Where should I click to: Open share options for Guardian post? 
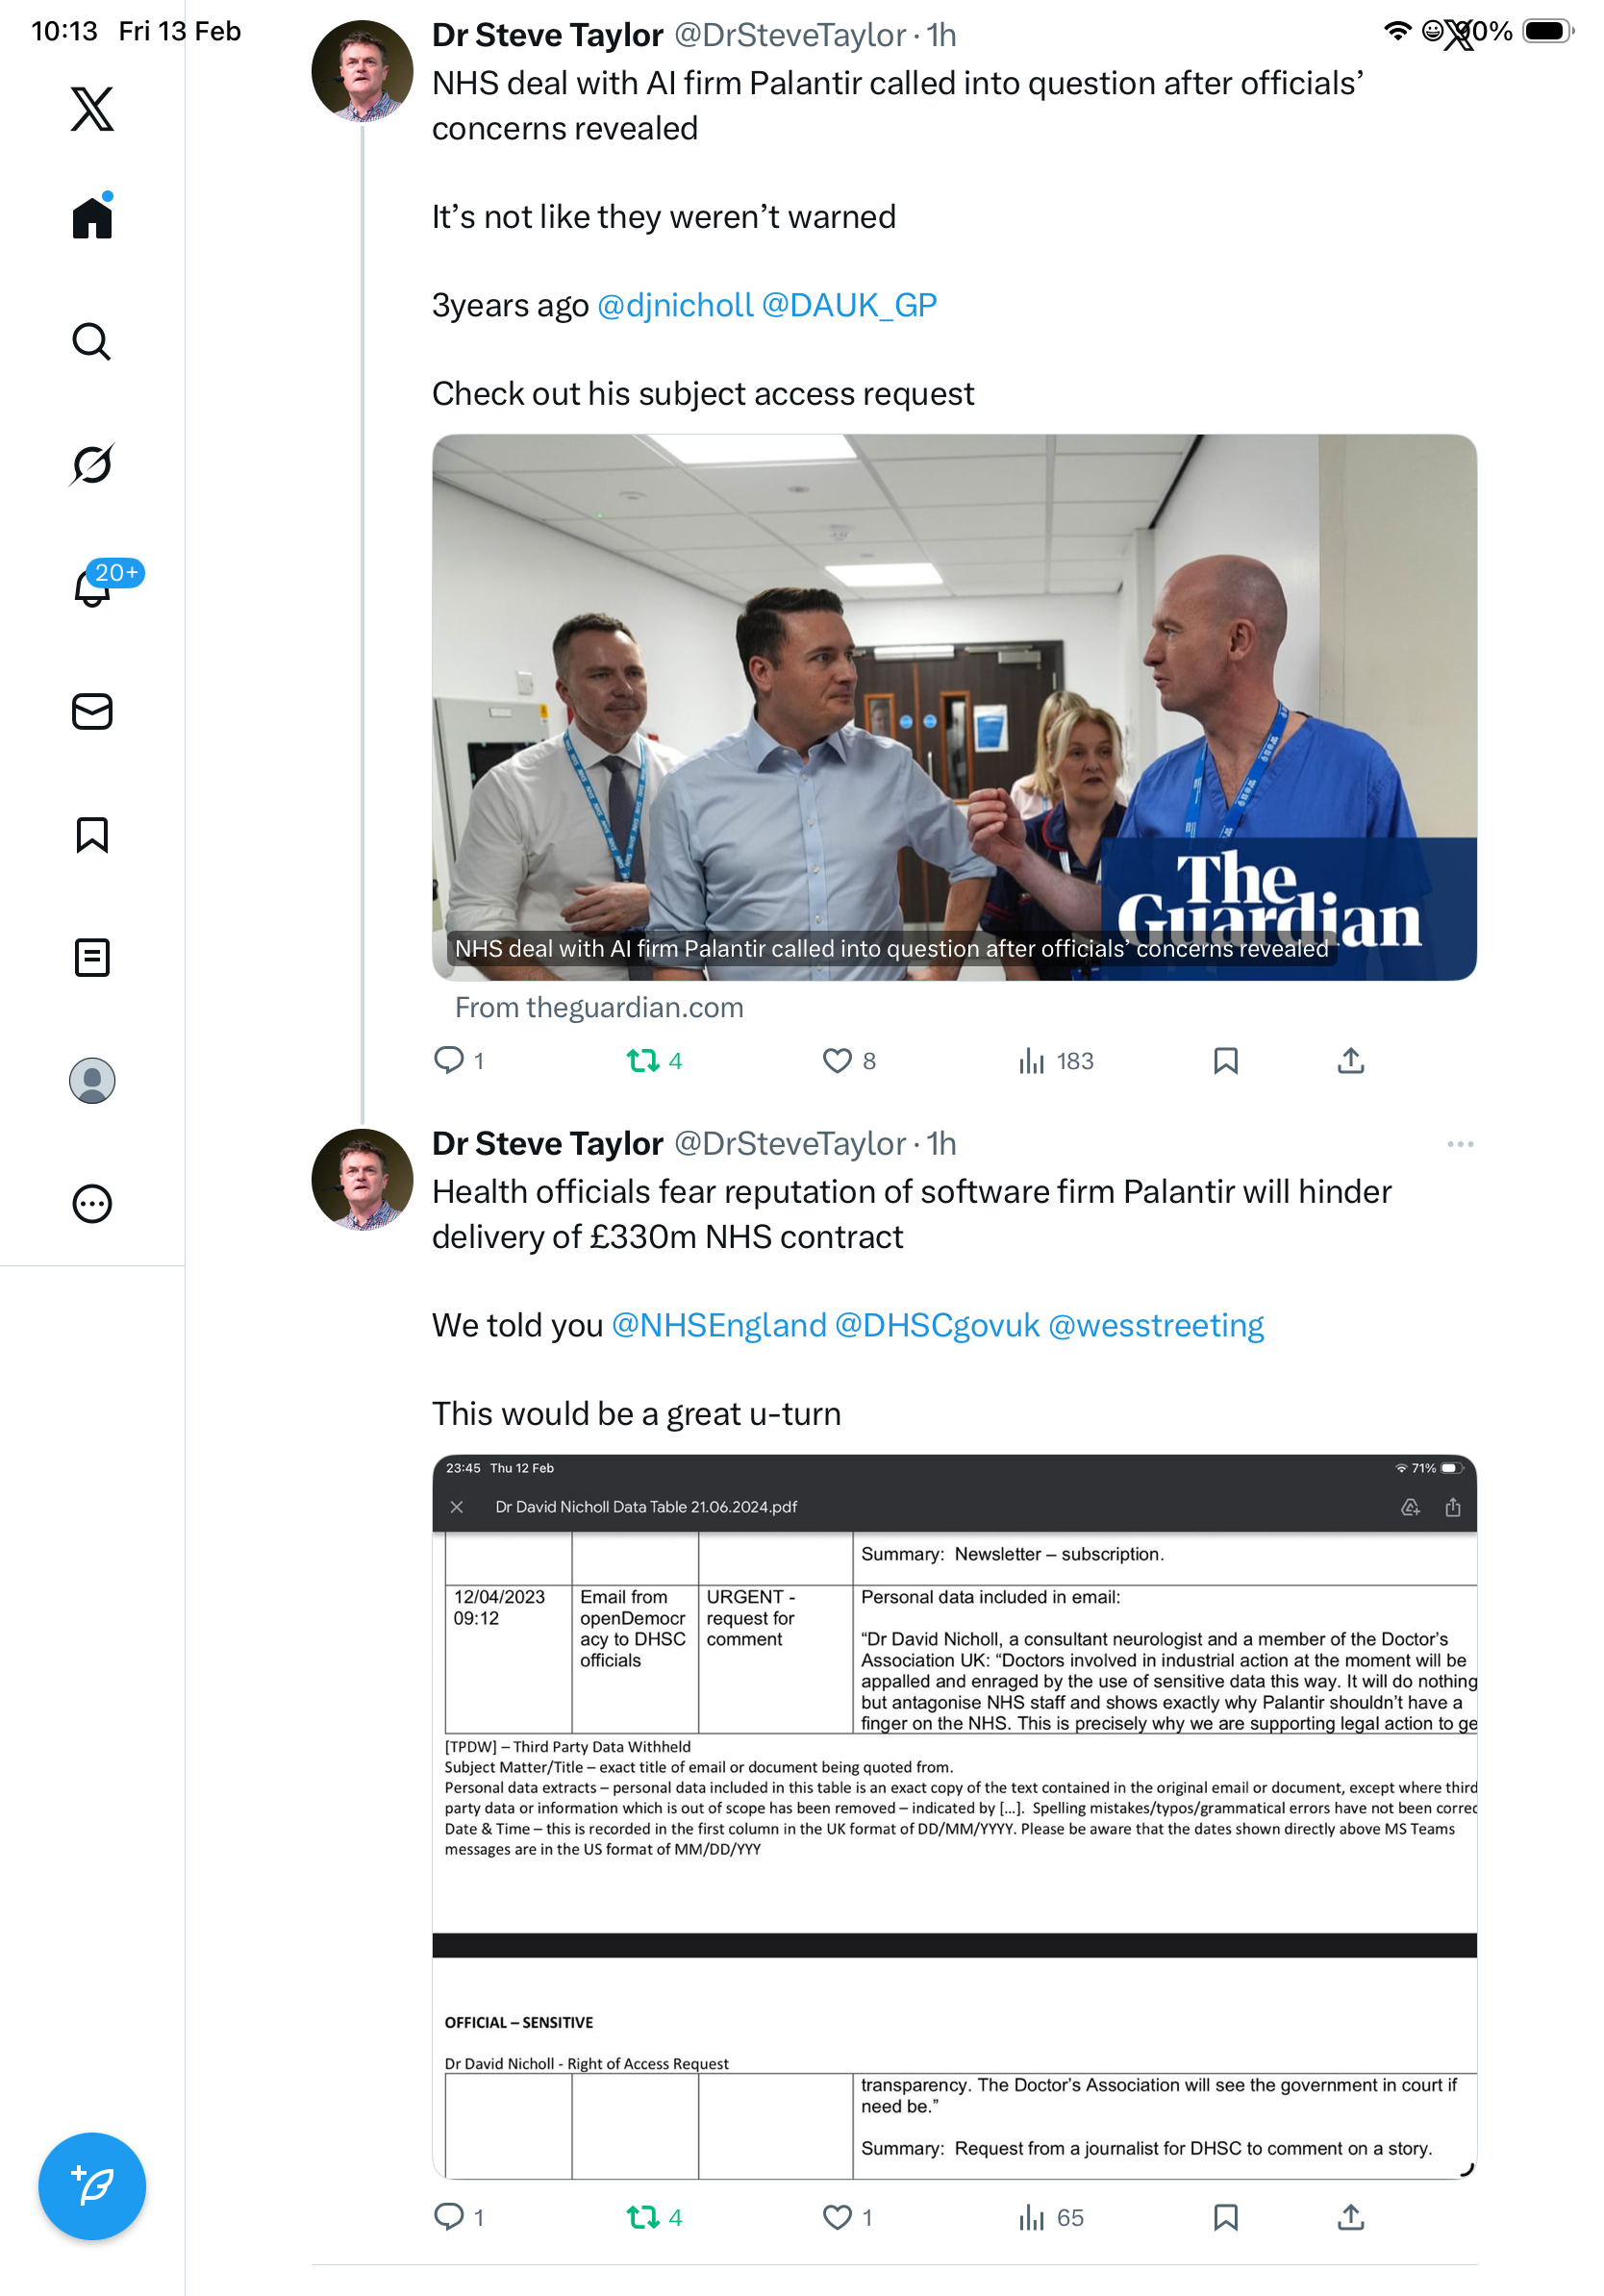click(1350, 1060)
